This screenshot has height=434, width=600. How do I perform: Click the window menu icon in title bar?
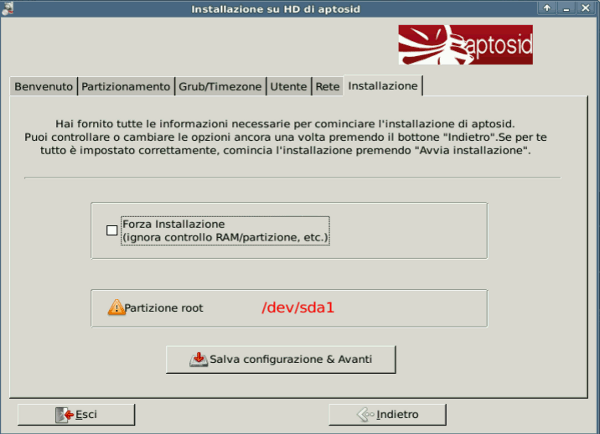click(x=7, y=8)
